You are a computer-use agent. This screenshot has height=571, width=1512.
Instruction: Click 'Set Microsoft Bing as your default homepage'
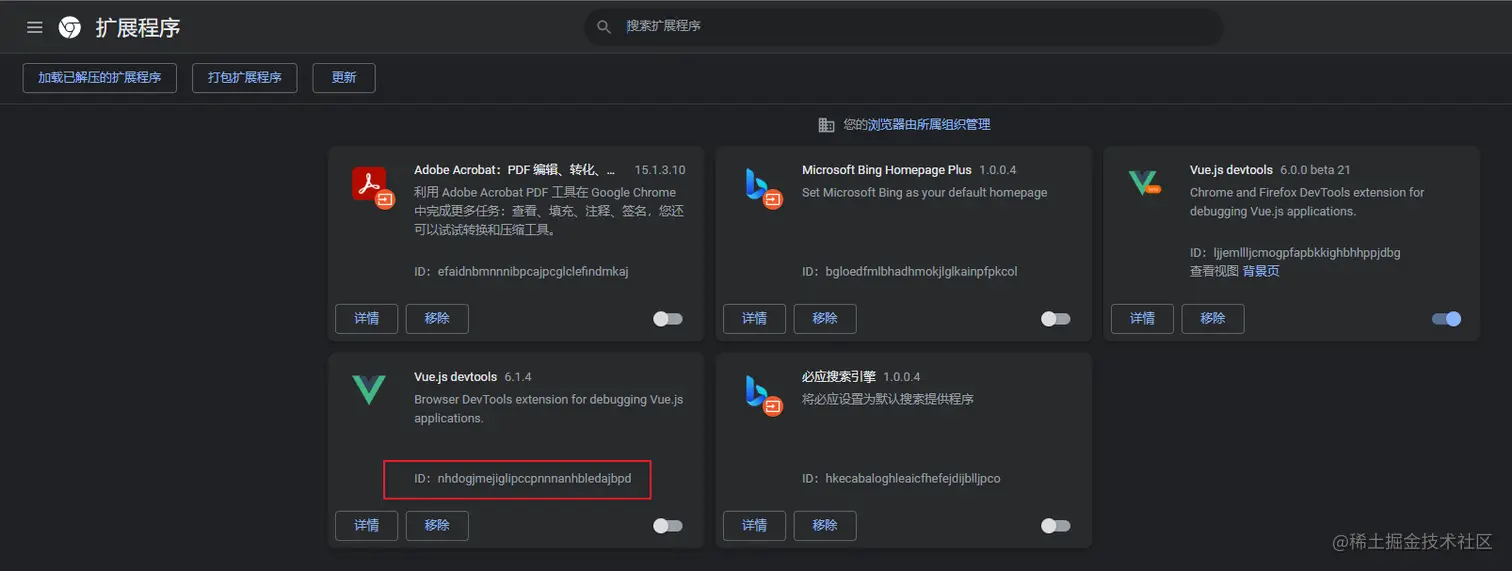925,192
